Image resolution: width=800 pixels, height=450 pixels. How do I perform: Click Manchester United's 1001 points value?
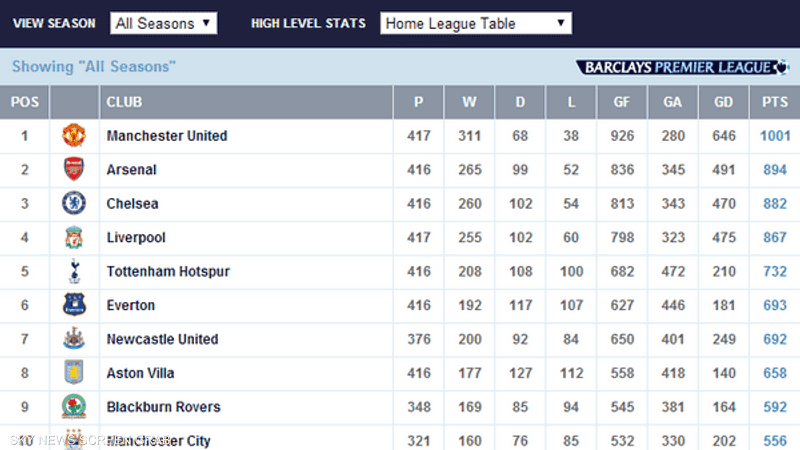(x=775, y=136)
